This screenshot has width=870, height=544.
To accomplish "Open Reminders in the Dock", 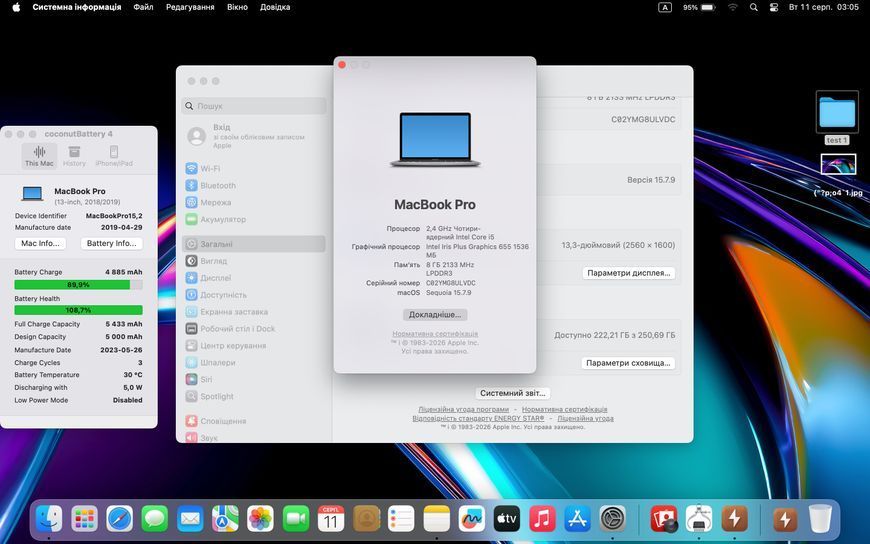I will coord(401,520).
